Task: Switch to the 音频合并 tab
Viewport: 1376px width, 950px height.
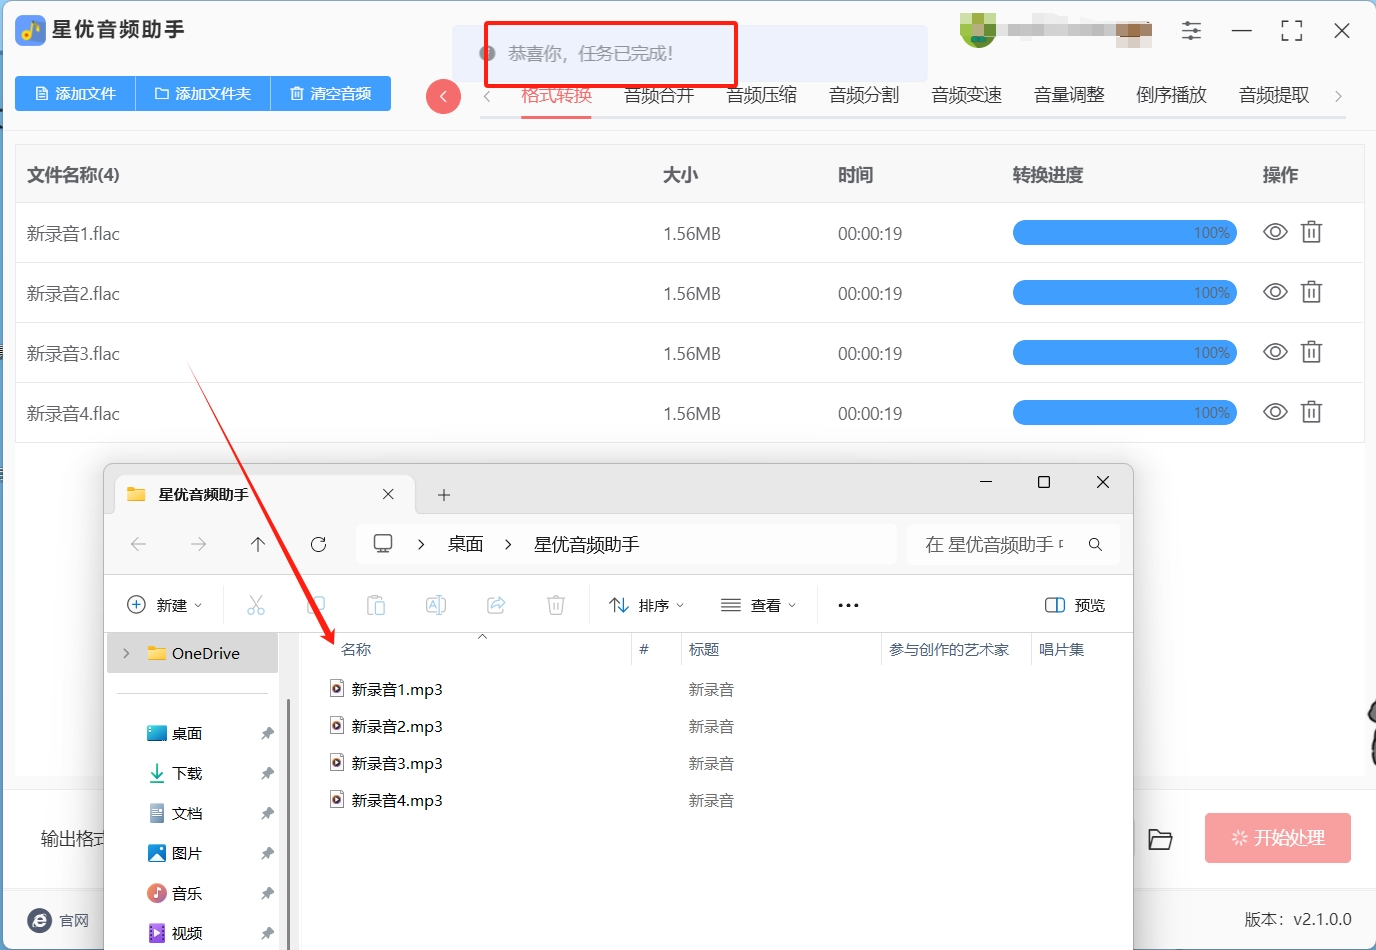Action: [x=659, y=95]
